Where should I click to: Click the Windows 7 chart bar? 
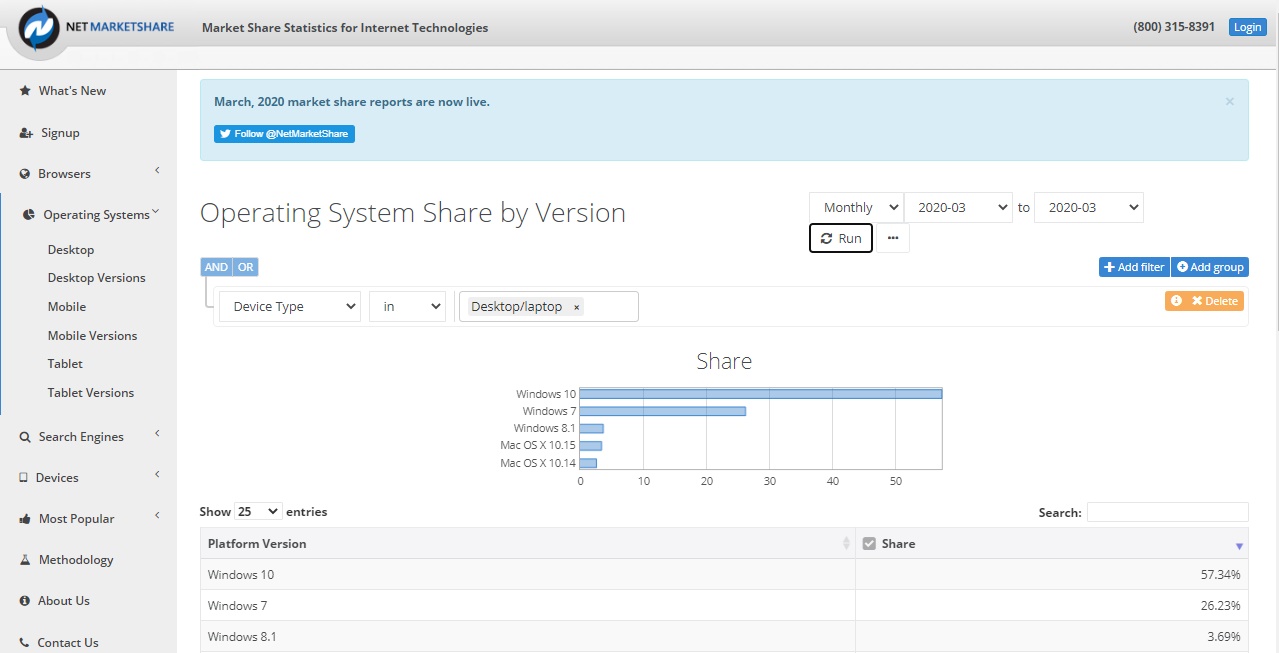(663, 411)
